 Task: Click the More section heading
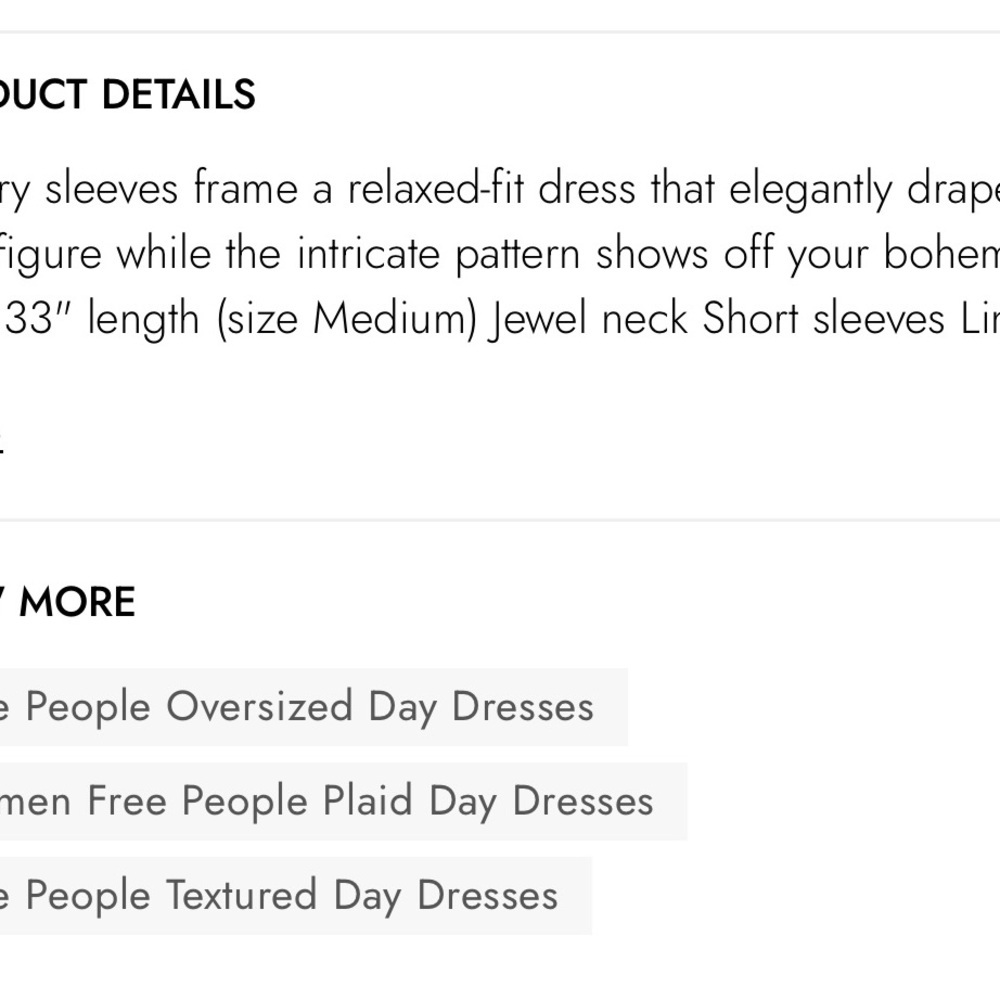coord(76,602)
